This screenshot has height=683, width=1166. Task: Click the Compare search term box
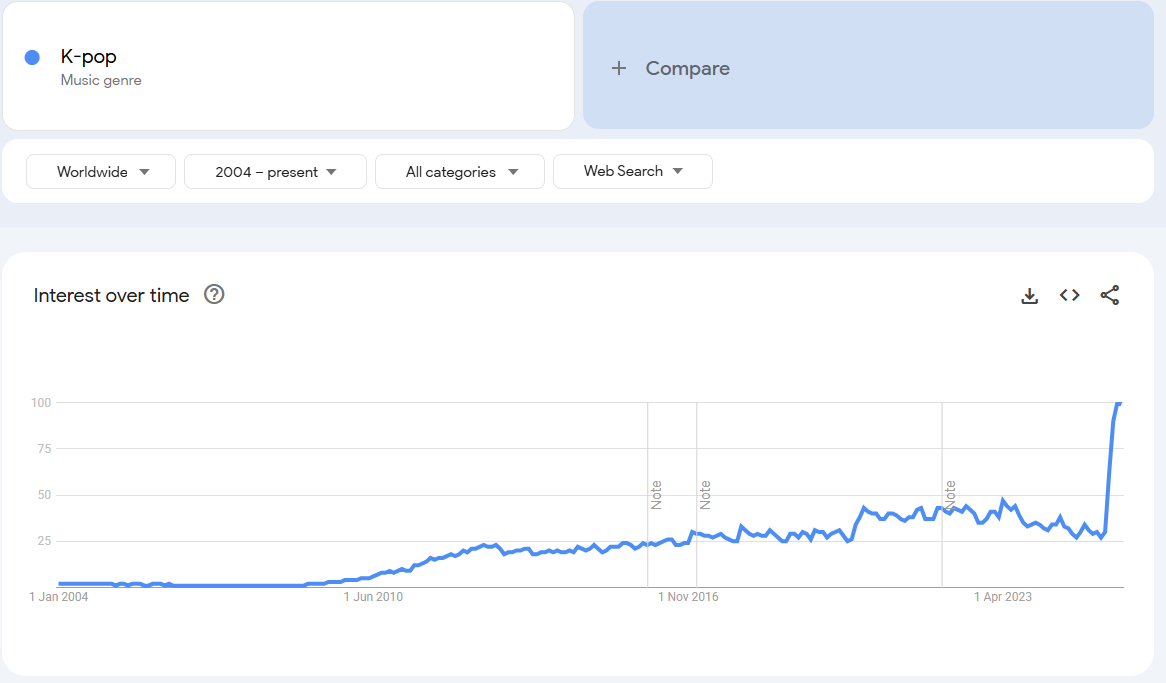click(x=868, y=65)
